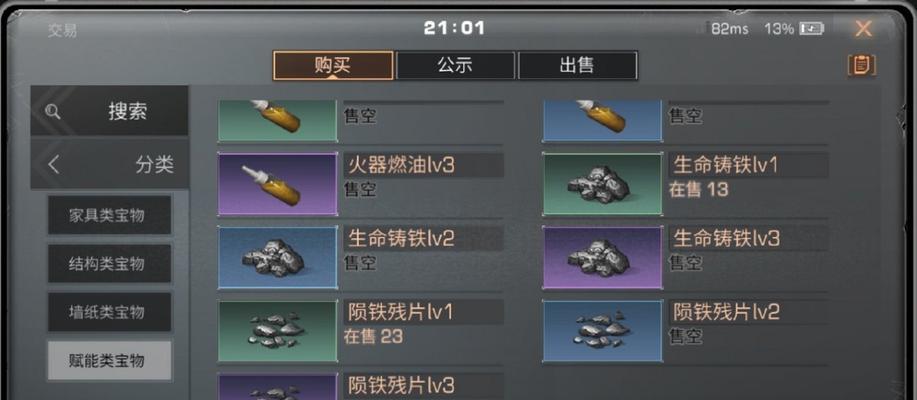The width and height of the screenshot is (917, 400).
Task: Choose the 家具类宝物 category
Action: coord(109,215)
